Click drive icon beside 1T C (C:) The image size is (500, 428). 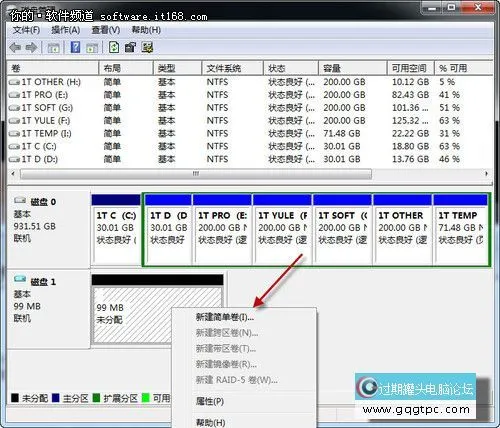pyautogui.click(x=14, y=147)
